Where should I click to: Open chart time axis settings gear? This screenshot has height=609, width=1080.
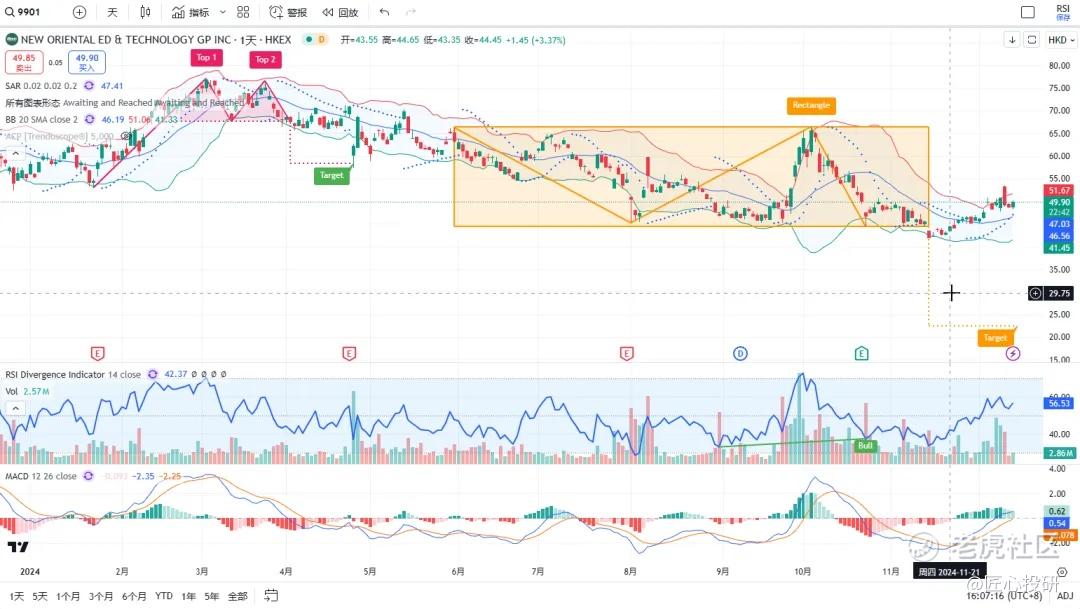pyautogui.click(x=1062, y=572)
